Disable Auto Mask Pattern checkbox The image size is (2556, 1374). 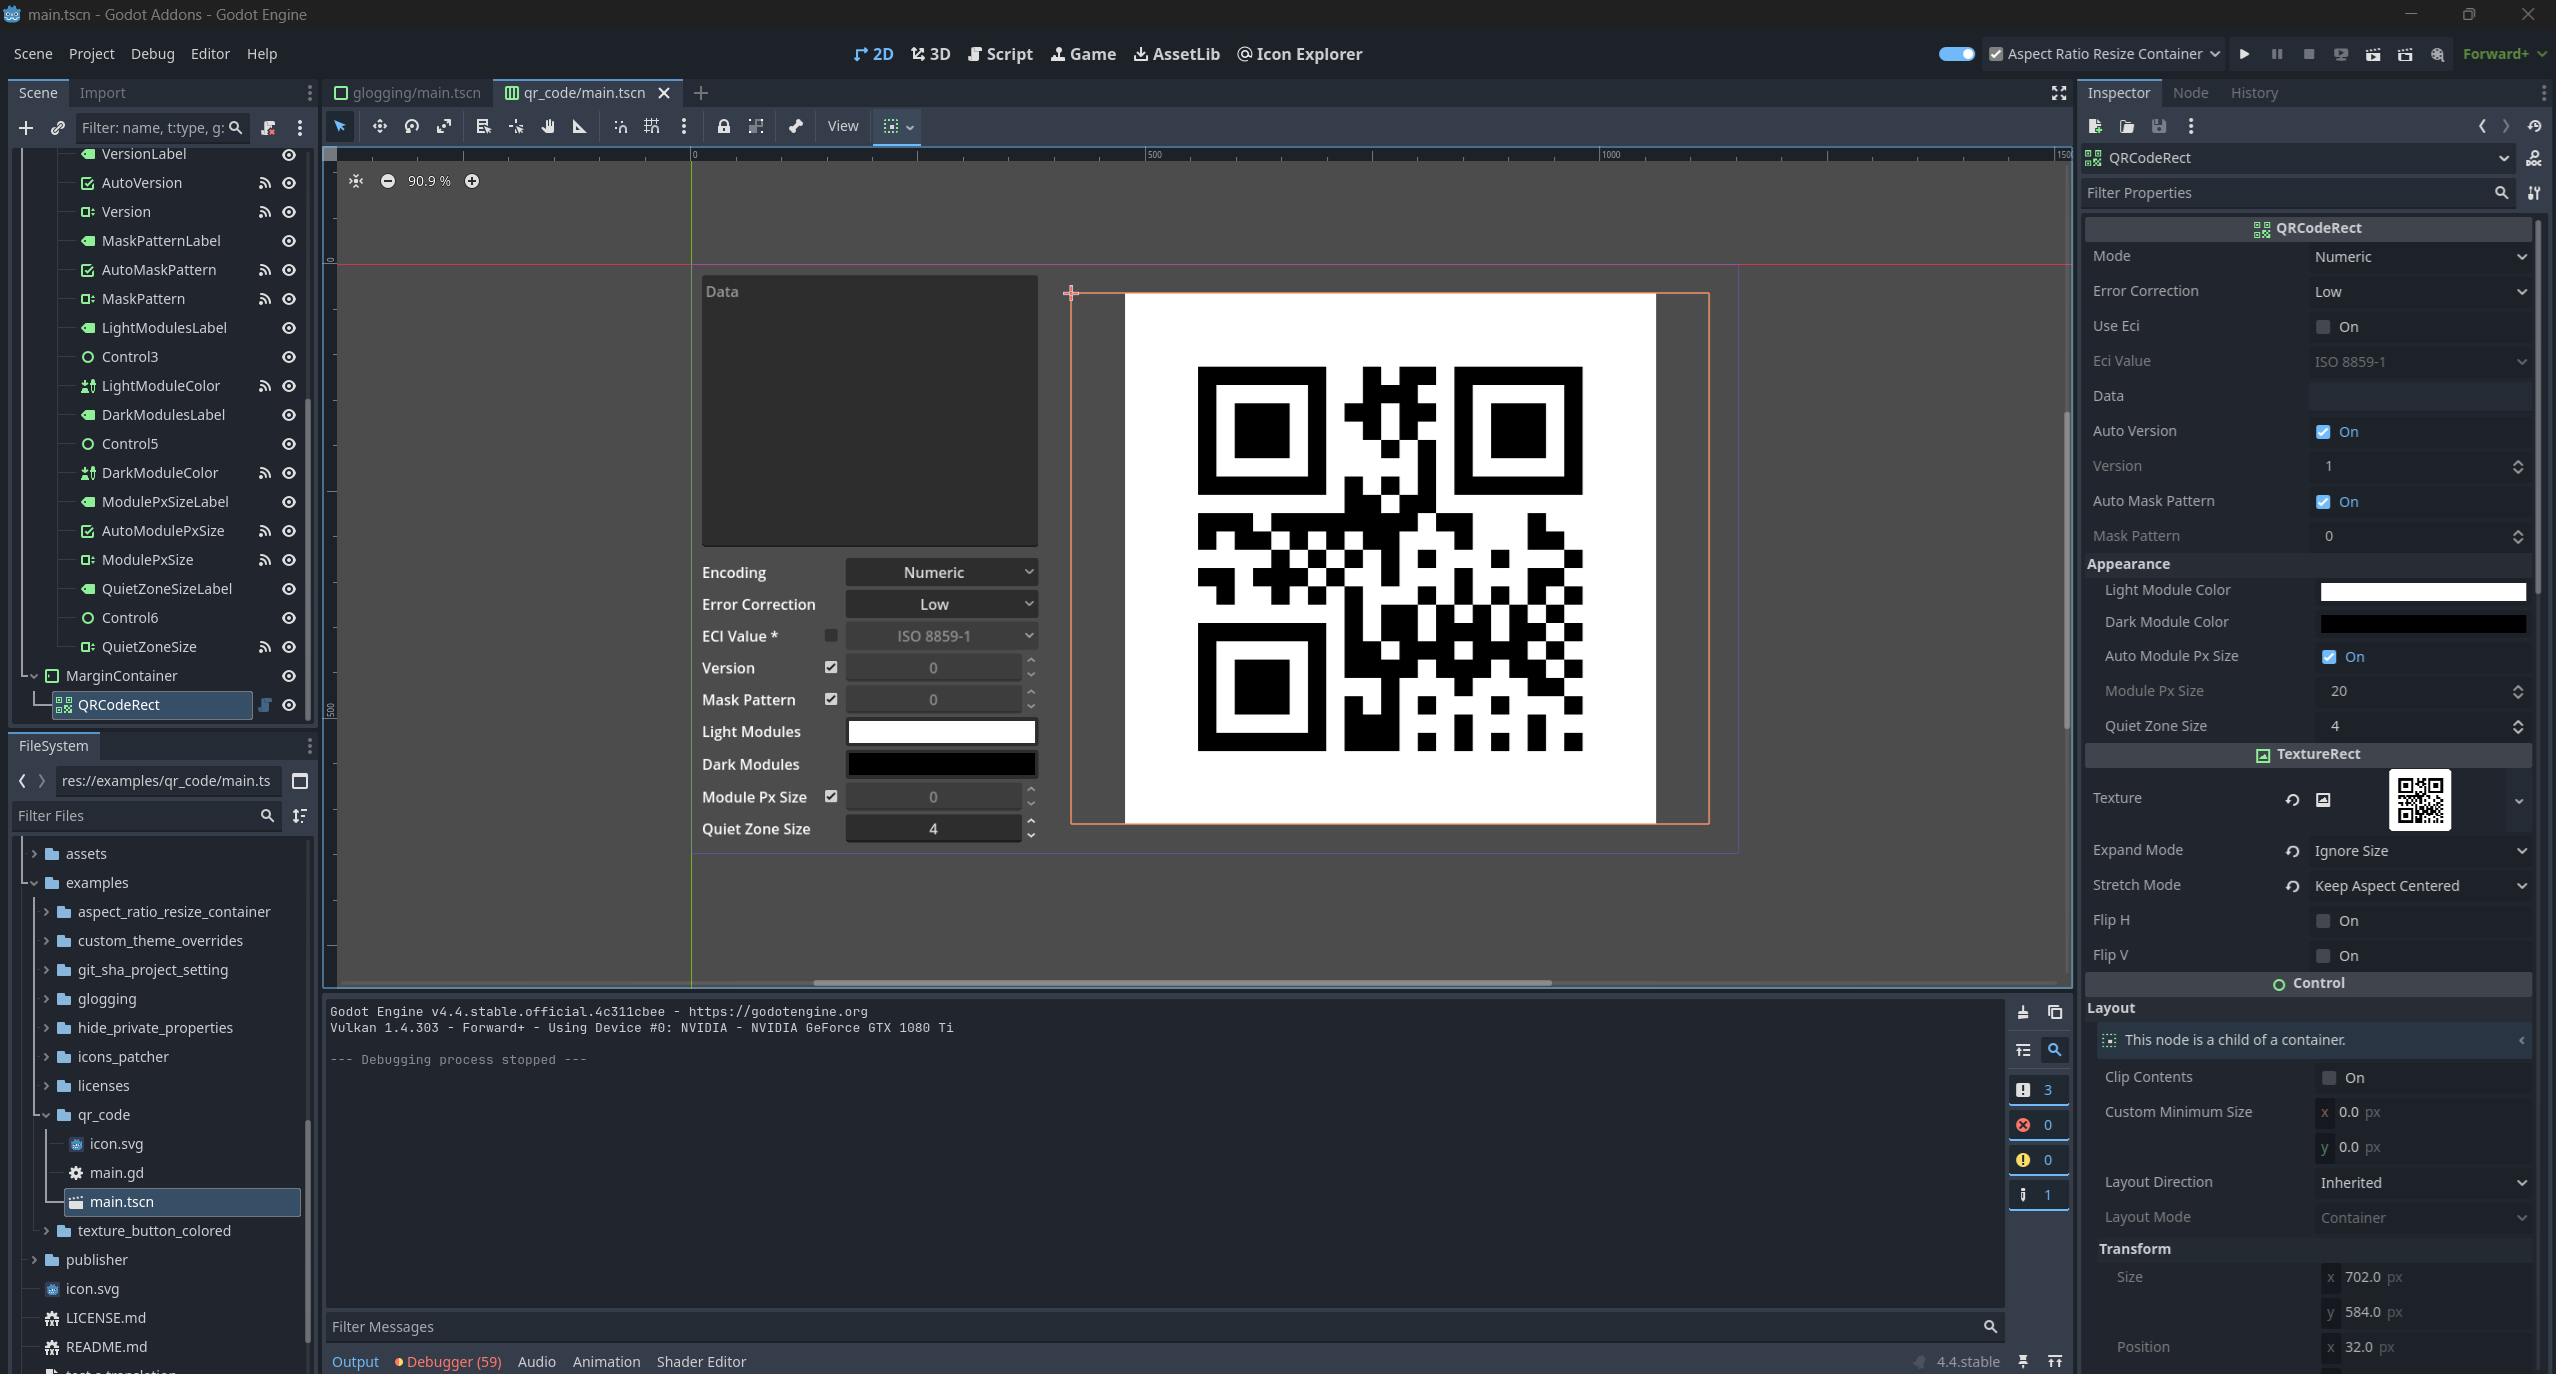point(2323,502)
